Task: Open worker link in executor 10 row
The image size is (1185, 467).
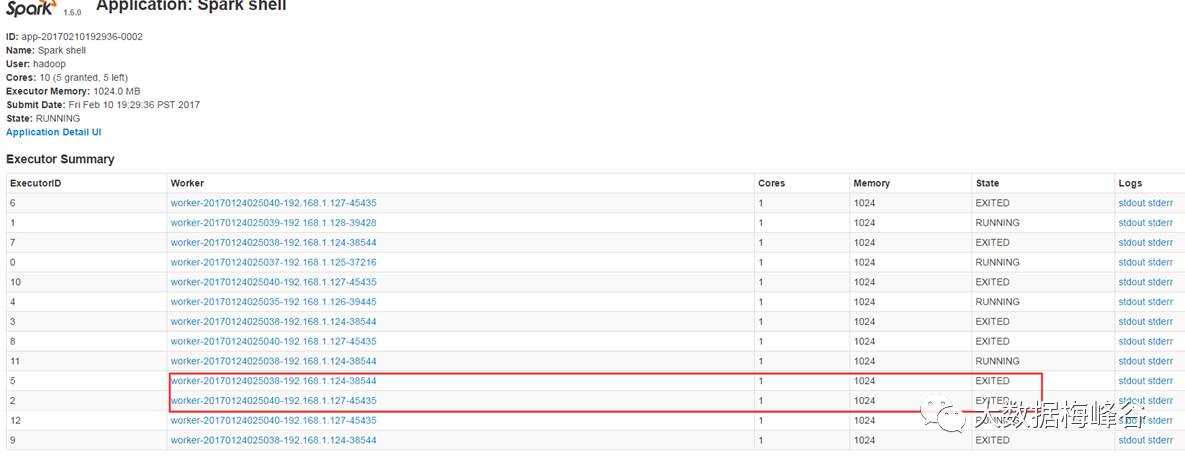Action: pyautogui.click(x=274, y=282)
